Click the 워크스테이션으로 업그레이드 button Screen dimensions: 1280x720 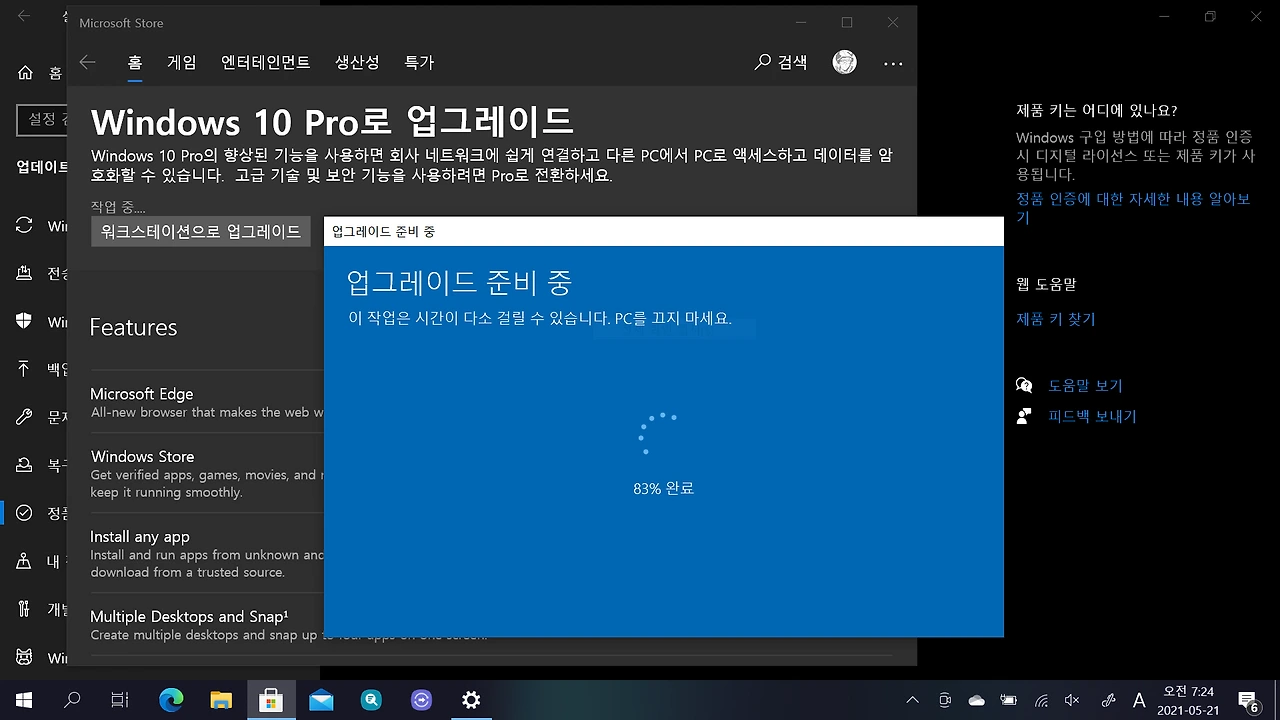coord(201,232)
